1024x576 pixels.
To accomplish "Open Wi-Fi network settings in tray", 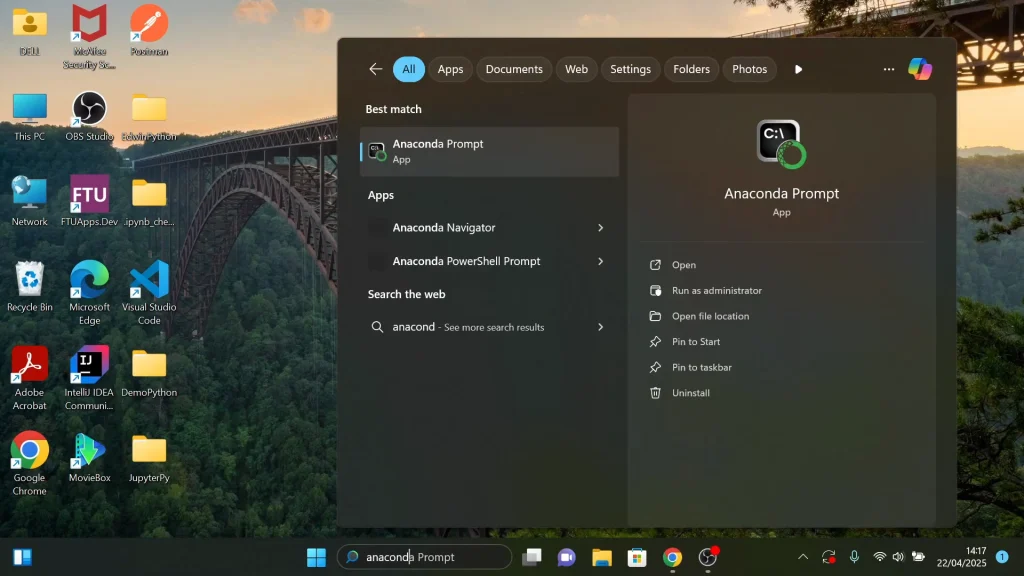I will click(x=880, y=557).
